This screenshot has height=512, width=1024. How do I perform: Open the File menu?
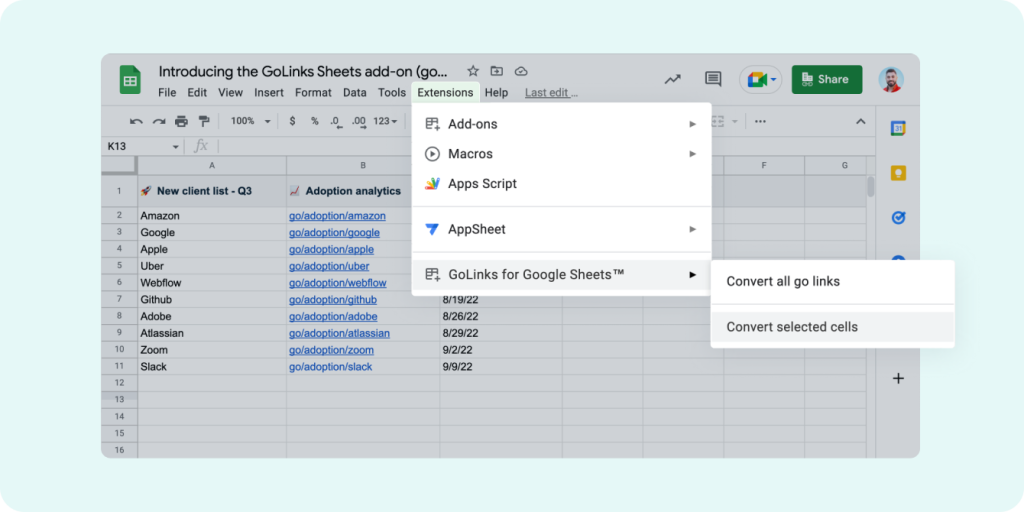click(167, 93)
